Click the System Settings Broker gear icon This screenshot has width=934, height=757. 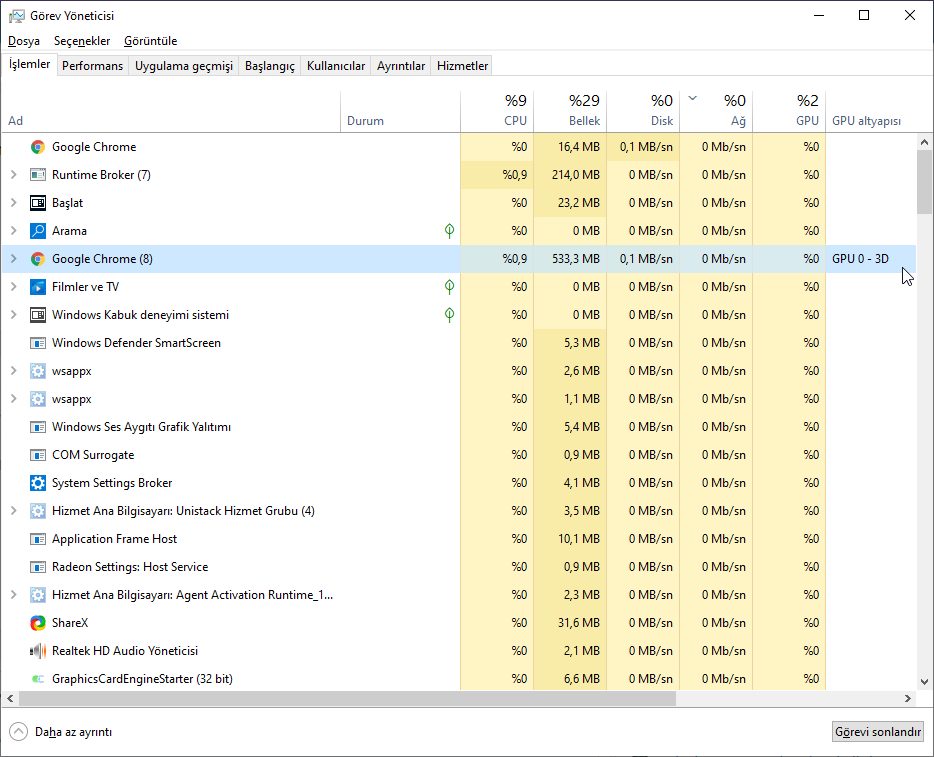pos(38,483)
